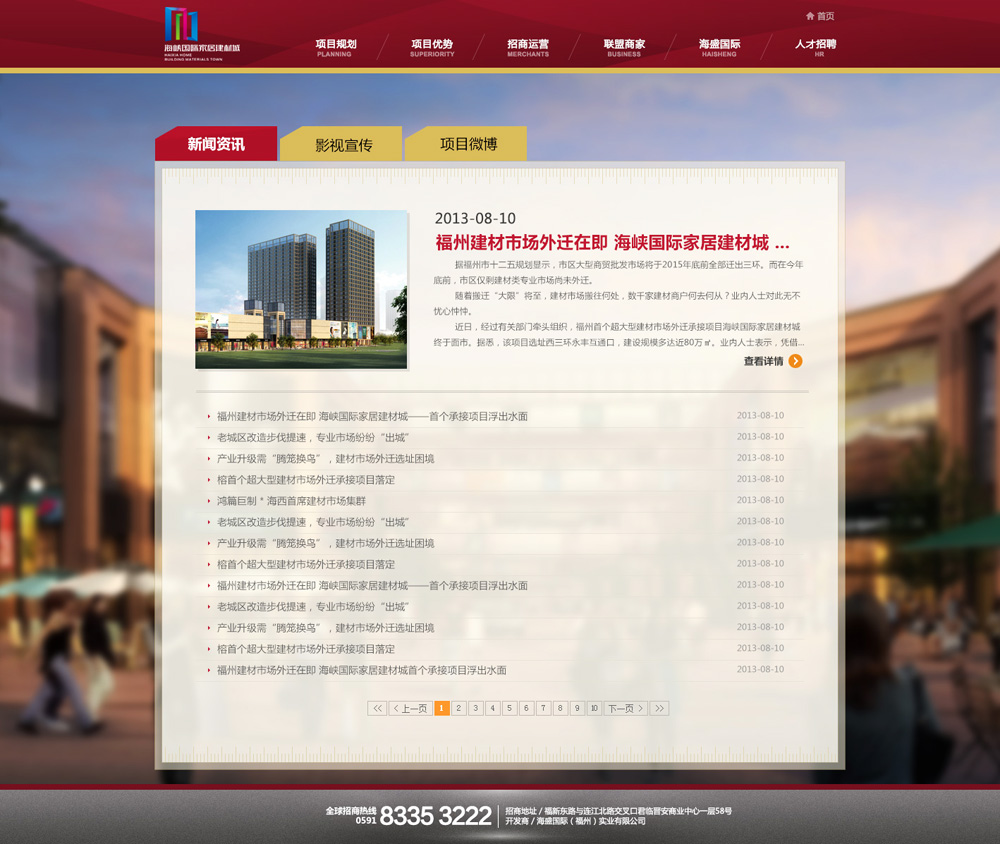Select page 1 in pagination
This screenshot has height=844, width=1000.
pyautogui.click(x=442, y=708)
